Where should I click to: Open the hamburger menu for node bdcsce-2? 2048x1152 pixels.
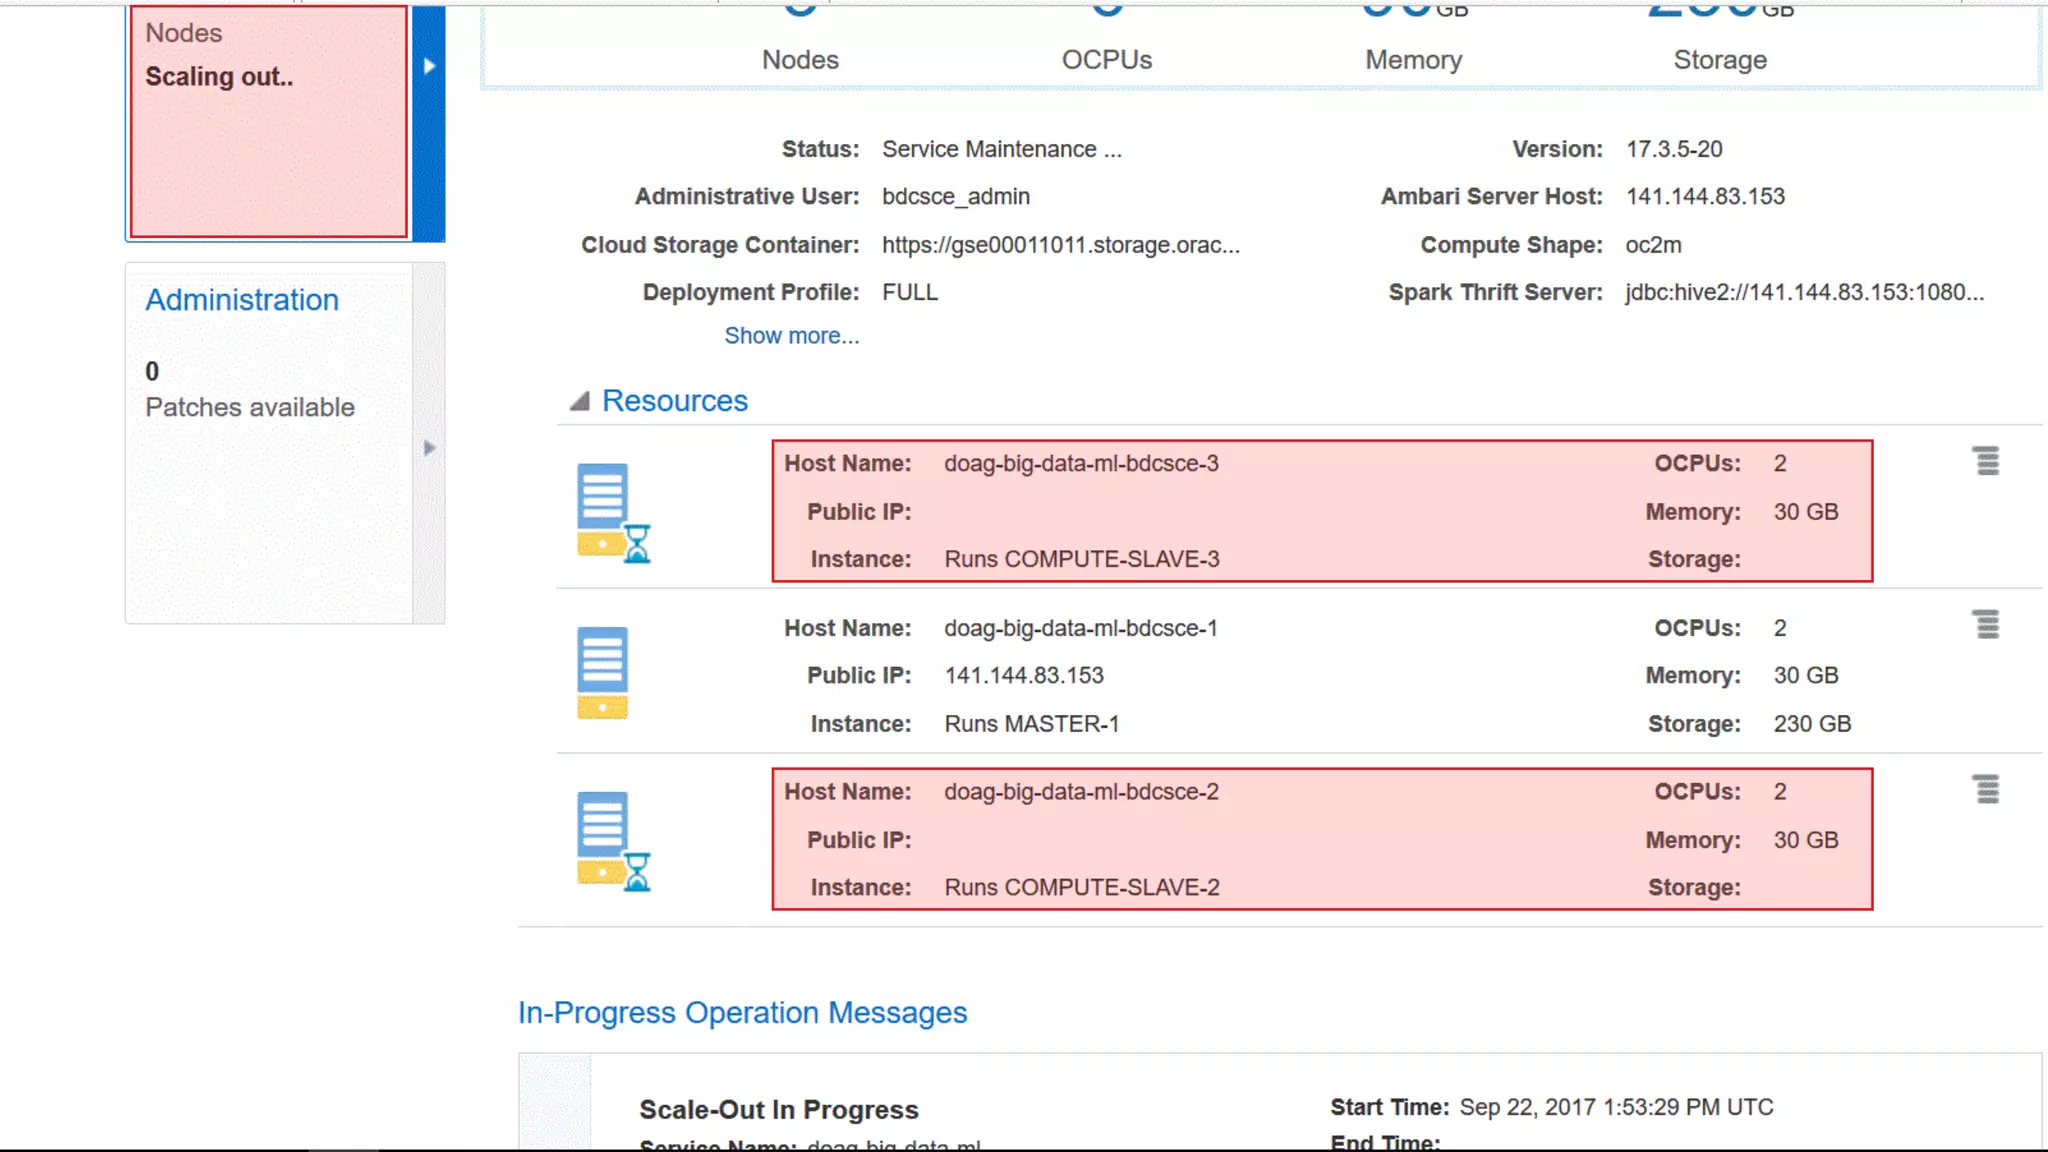click(1986, 790)
